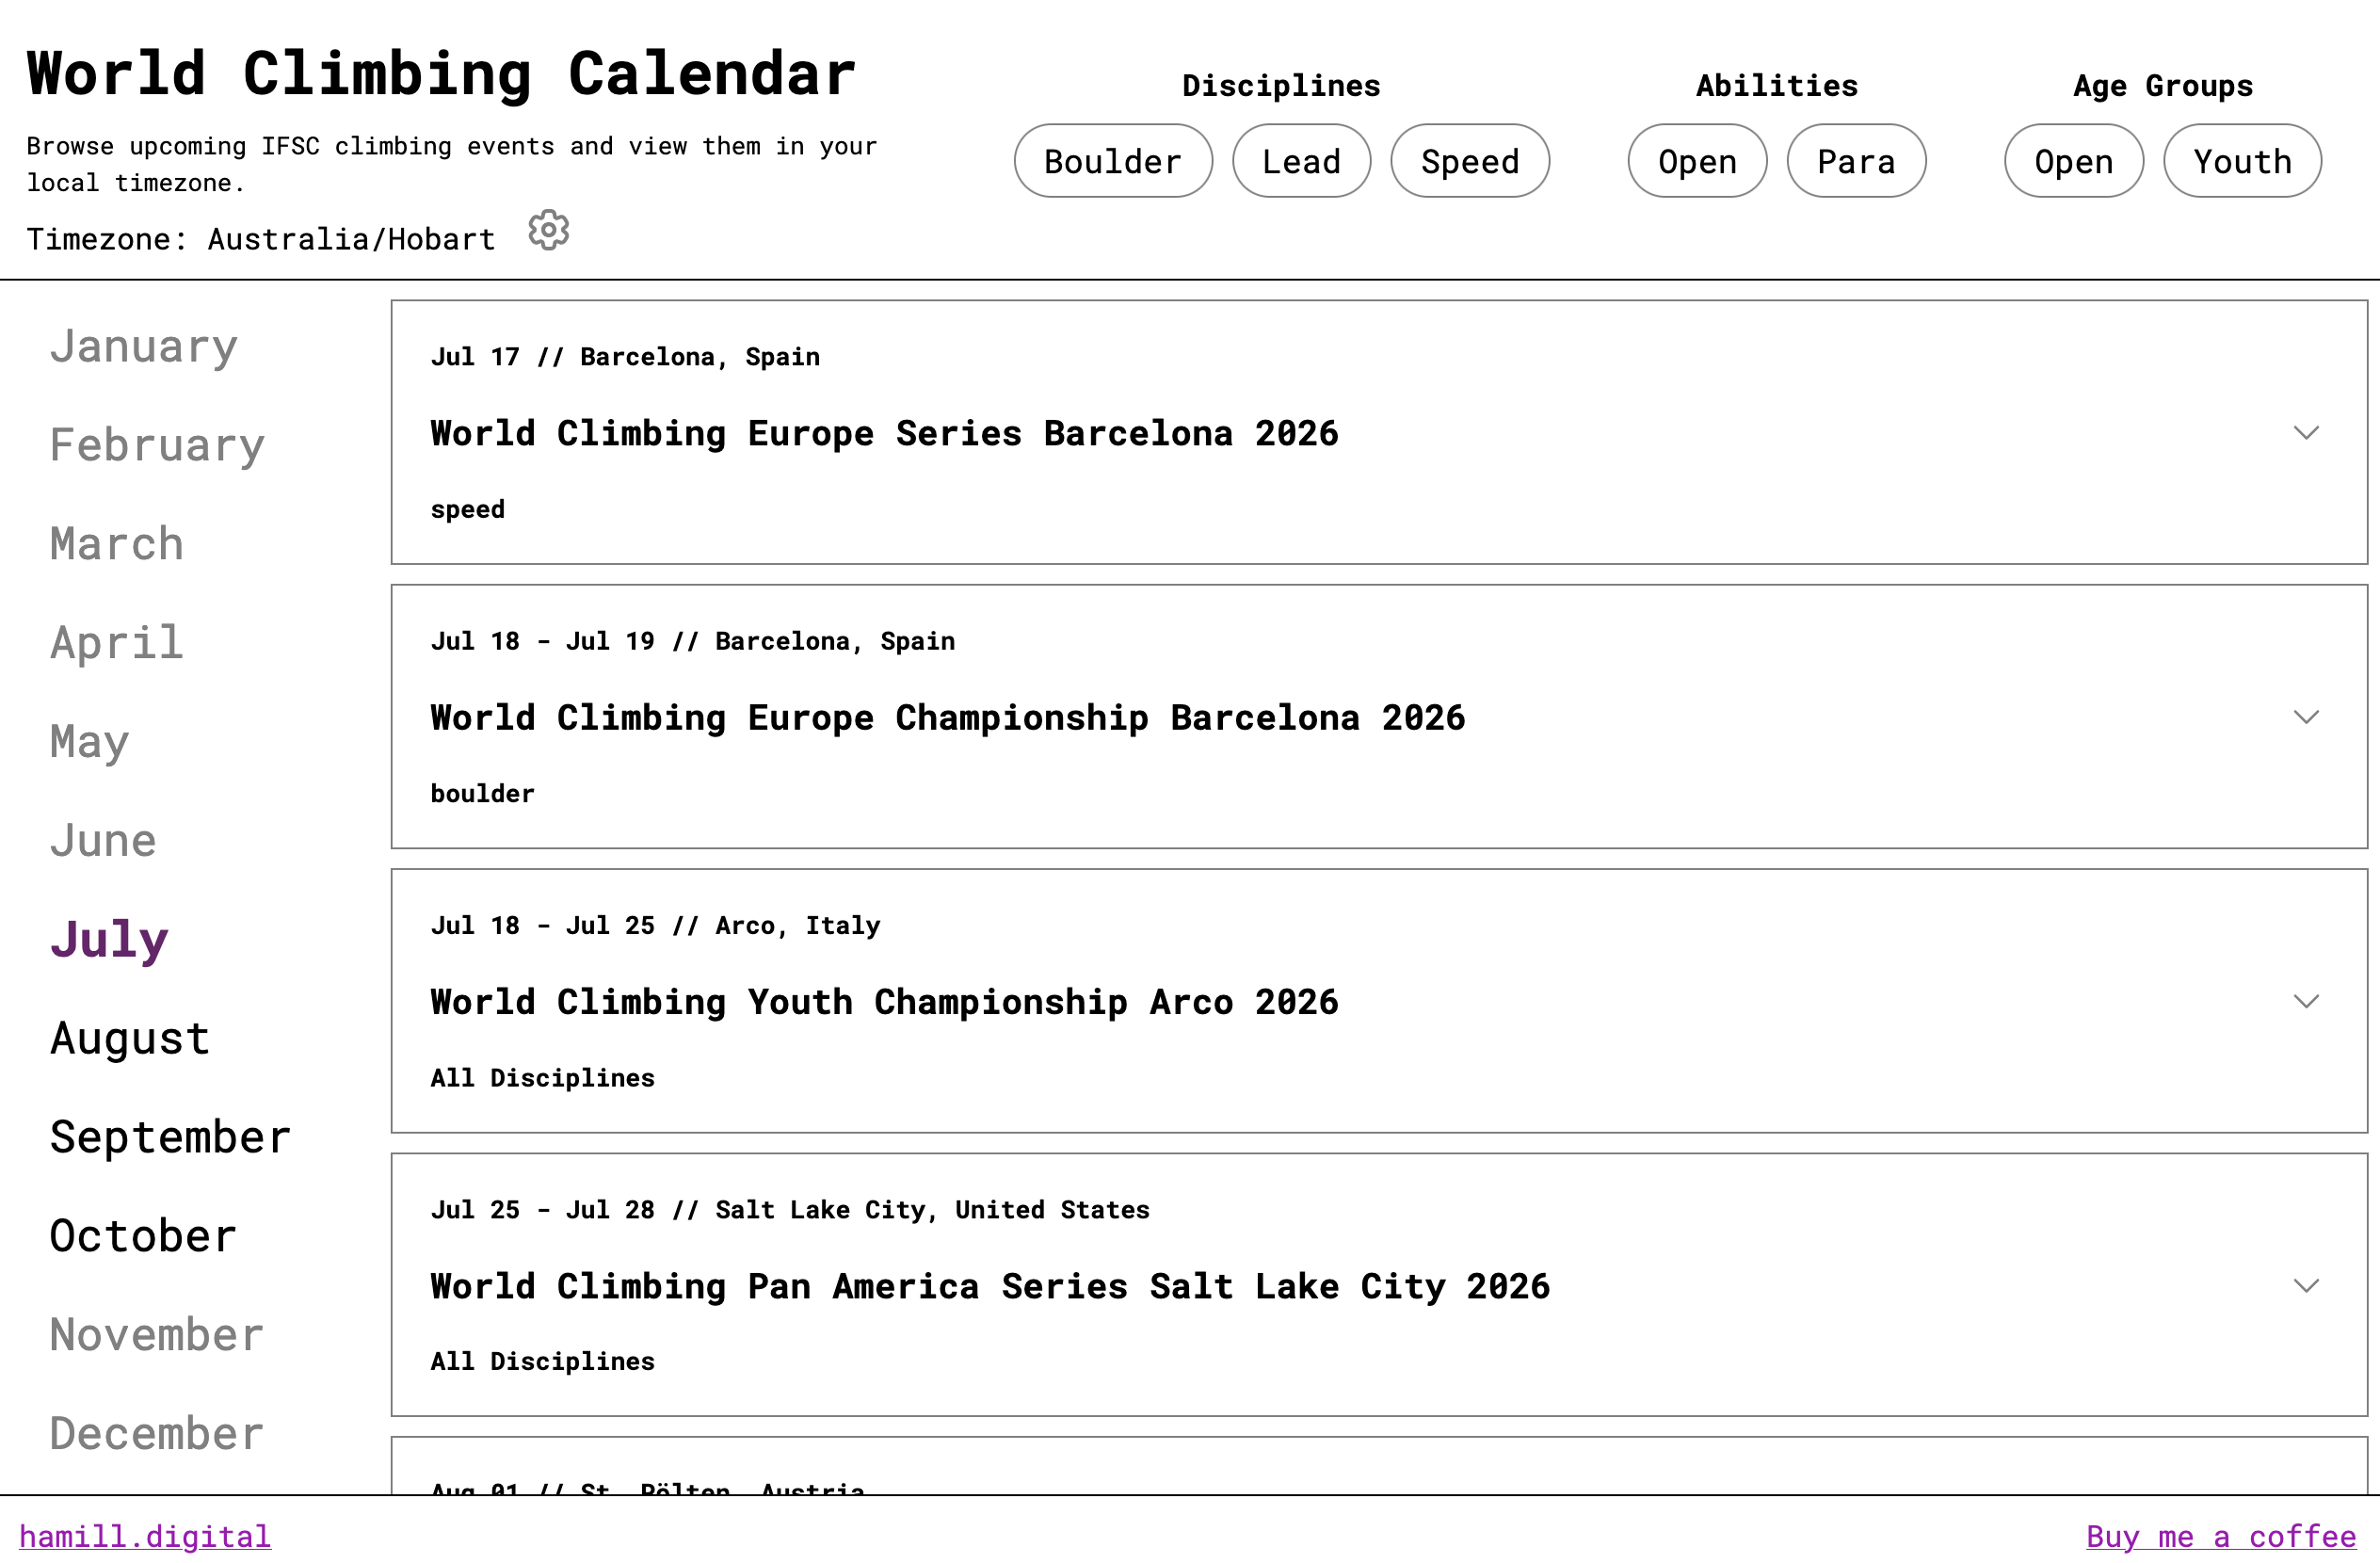Jump to August in month list

130,1039
